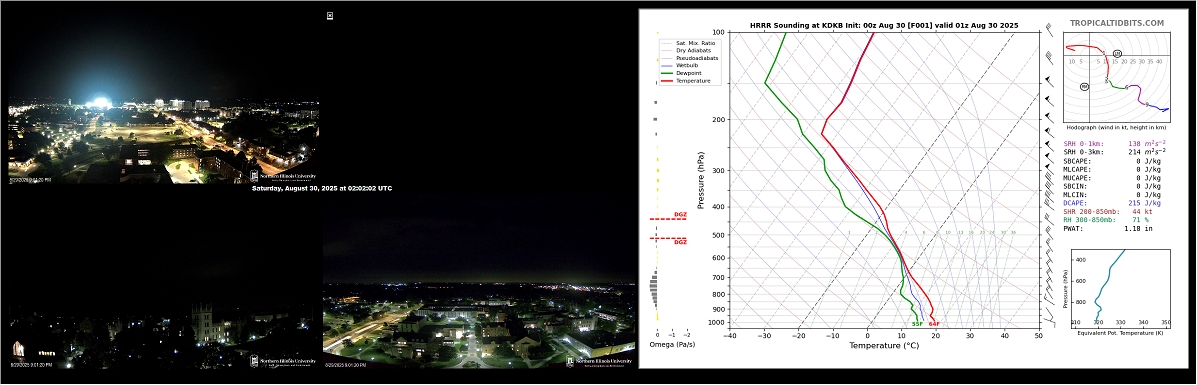Click the upper red DGZ marker
The width and height of the screenshot is (1197, 385).
(668, 217)
